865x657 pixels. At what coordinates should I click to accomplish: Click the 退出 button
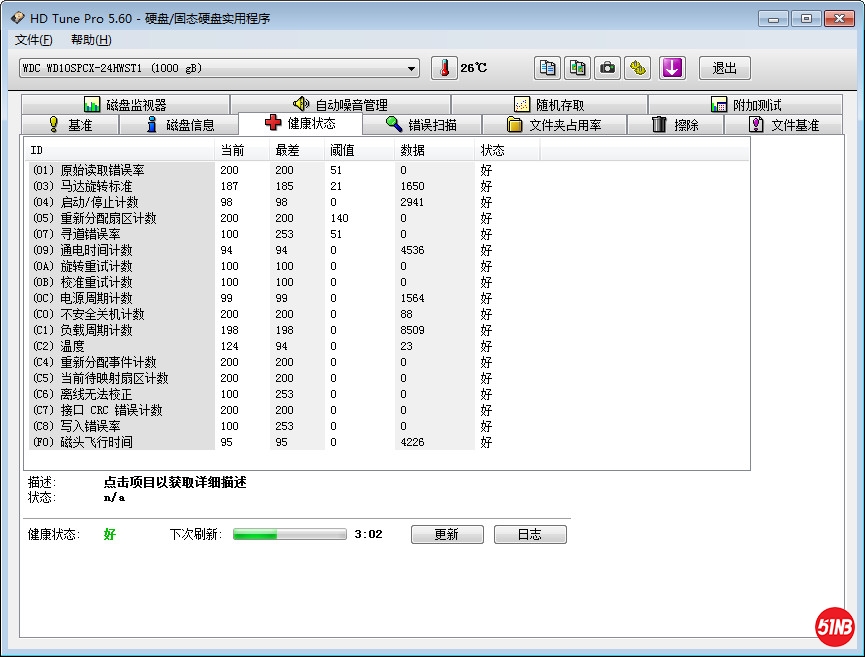click(724, 68)
